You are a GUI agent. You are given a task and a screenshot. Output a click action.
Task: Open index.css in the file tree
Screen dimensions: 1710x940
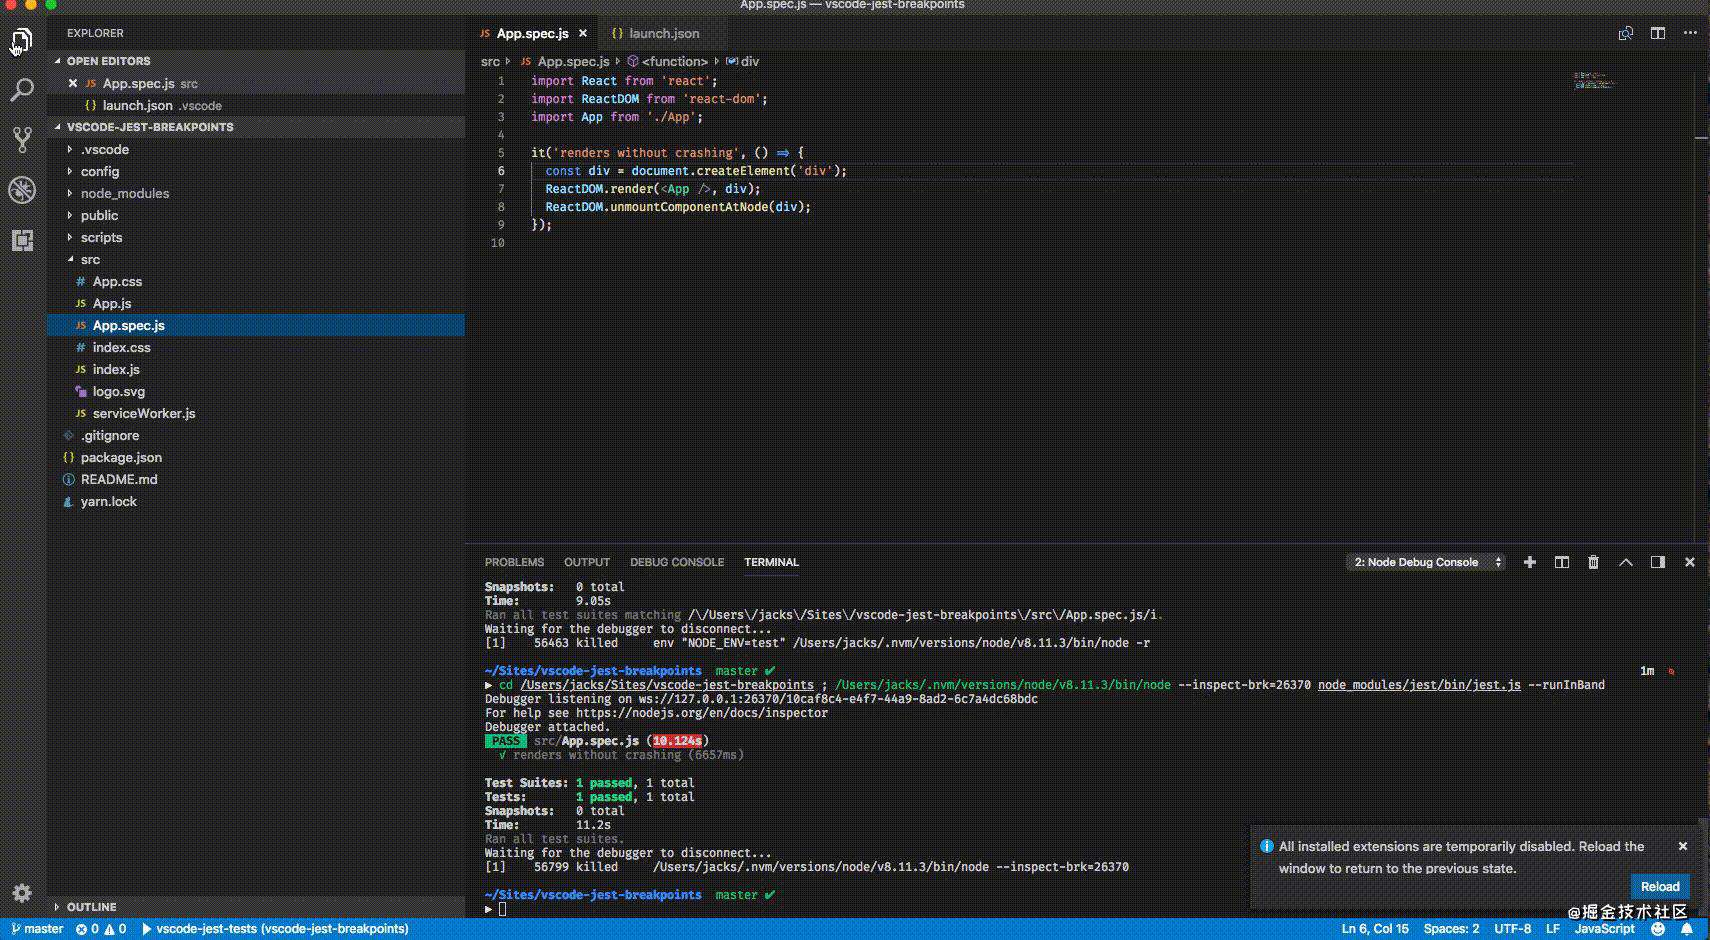pyautogui.click(x=256, y=347)
